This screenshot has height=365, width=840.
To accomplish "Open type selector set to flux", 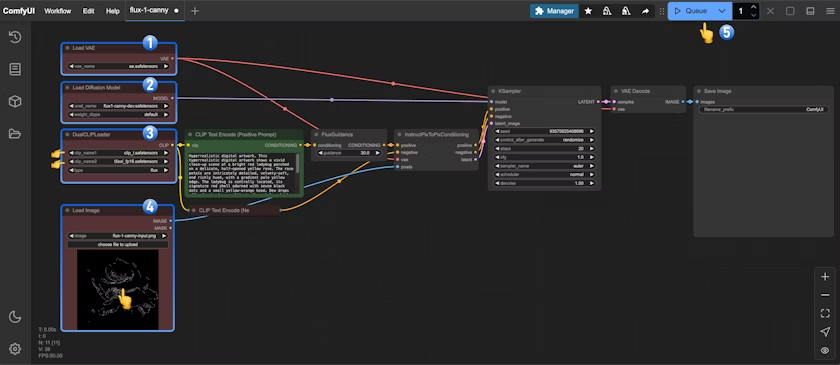I will [x=118, y=170].
